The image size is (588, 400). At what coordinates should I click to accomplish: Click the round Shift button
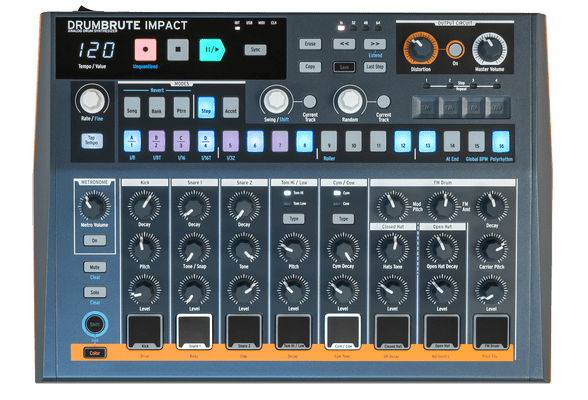click(x=95, y=325)
